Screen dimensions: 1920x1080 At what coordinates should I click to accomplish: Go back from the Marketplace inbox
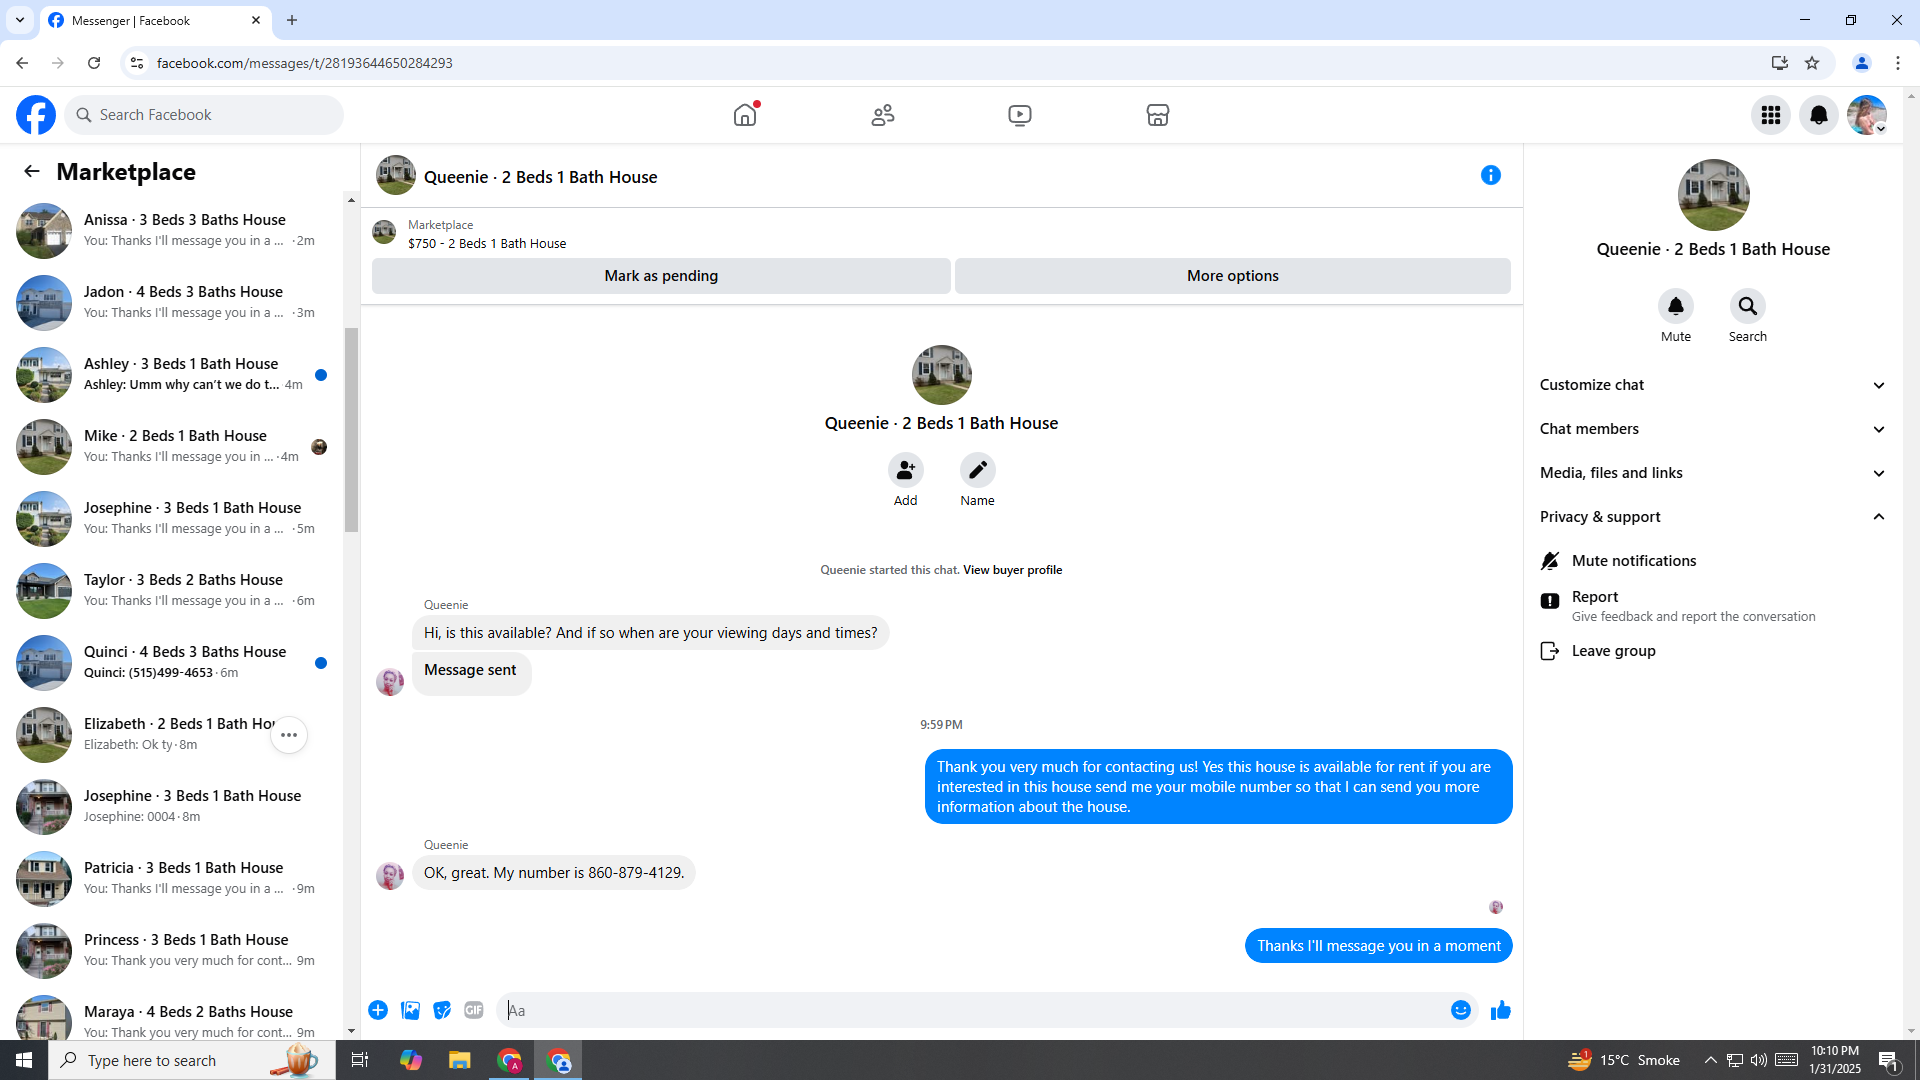[32, 171]
